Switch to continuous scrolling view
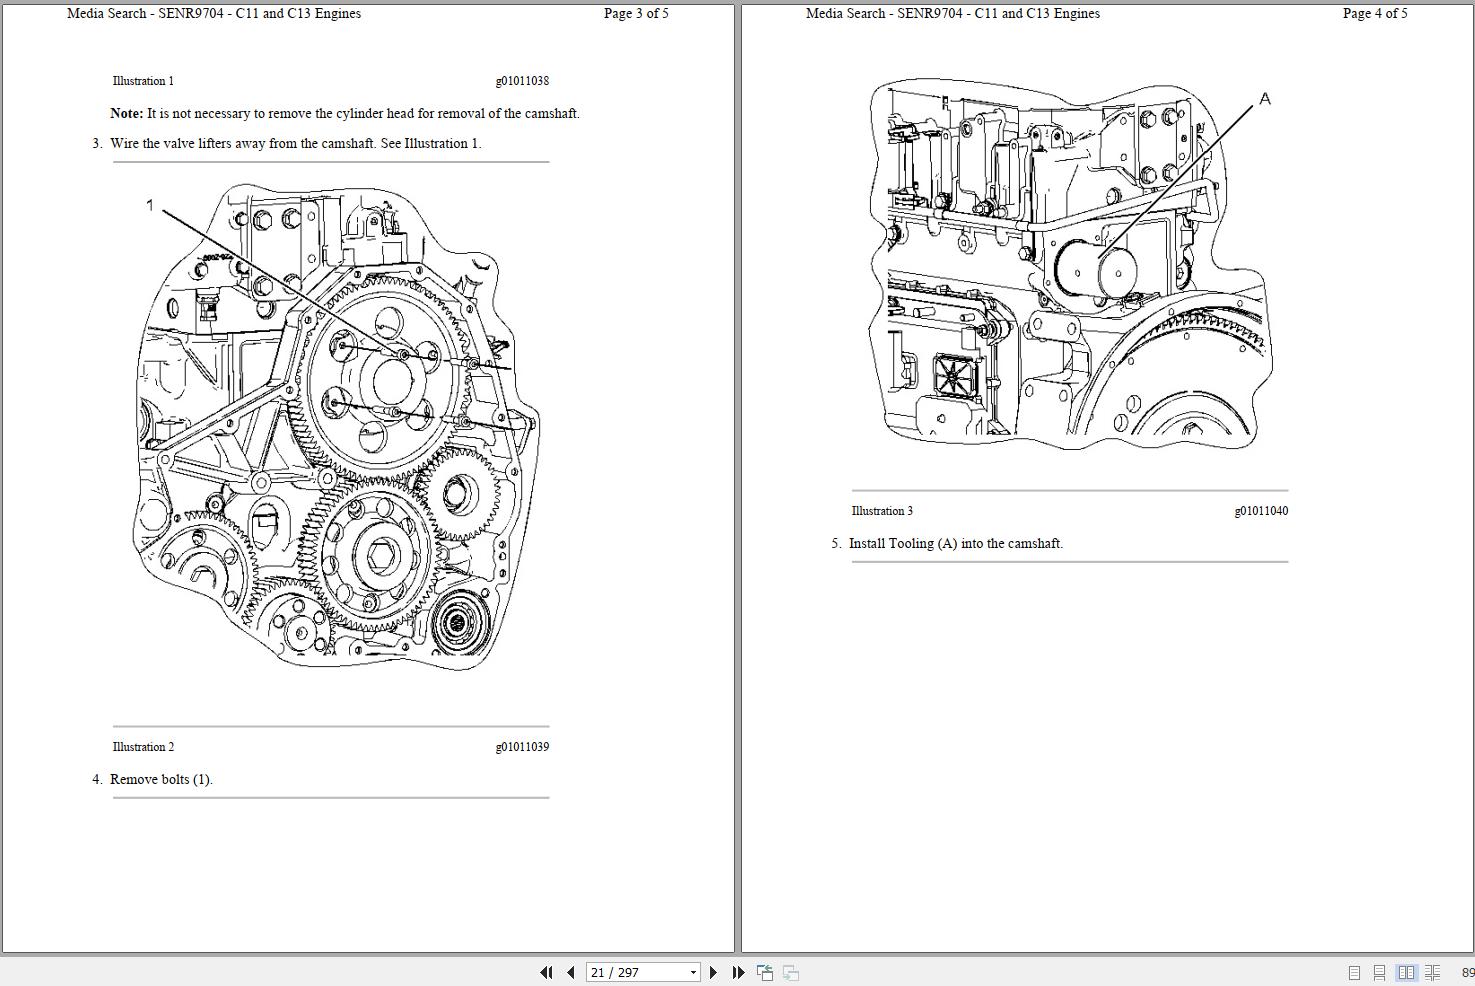This screenshot has width=1475, height=986. tap(1380, 971)
